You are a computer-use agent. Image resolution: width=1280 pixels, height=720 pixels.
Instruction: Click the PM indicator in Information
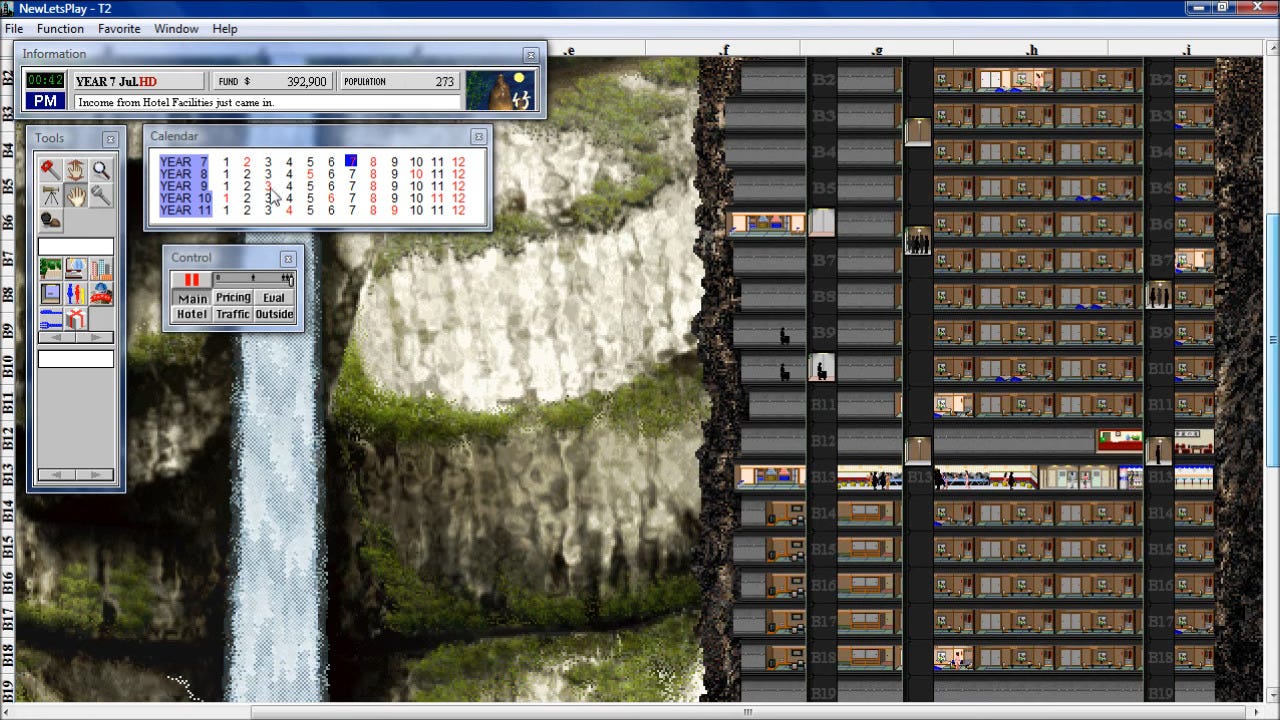pos(45,101)
